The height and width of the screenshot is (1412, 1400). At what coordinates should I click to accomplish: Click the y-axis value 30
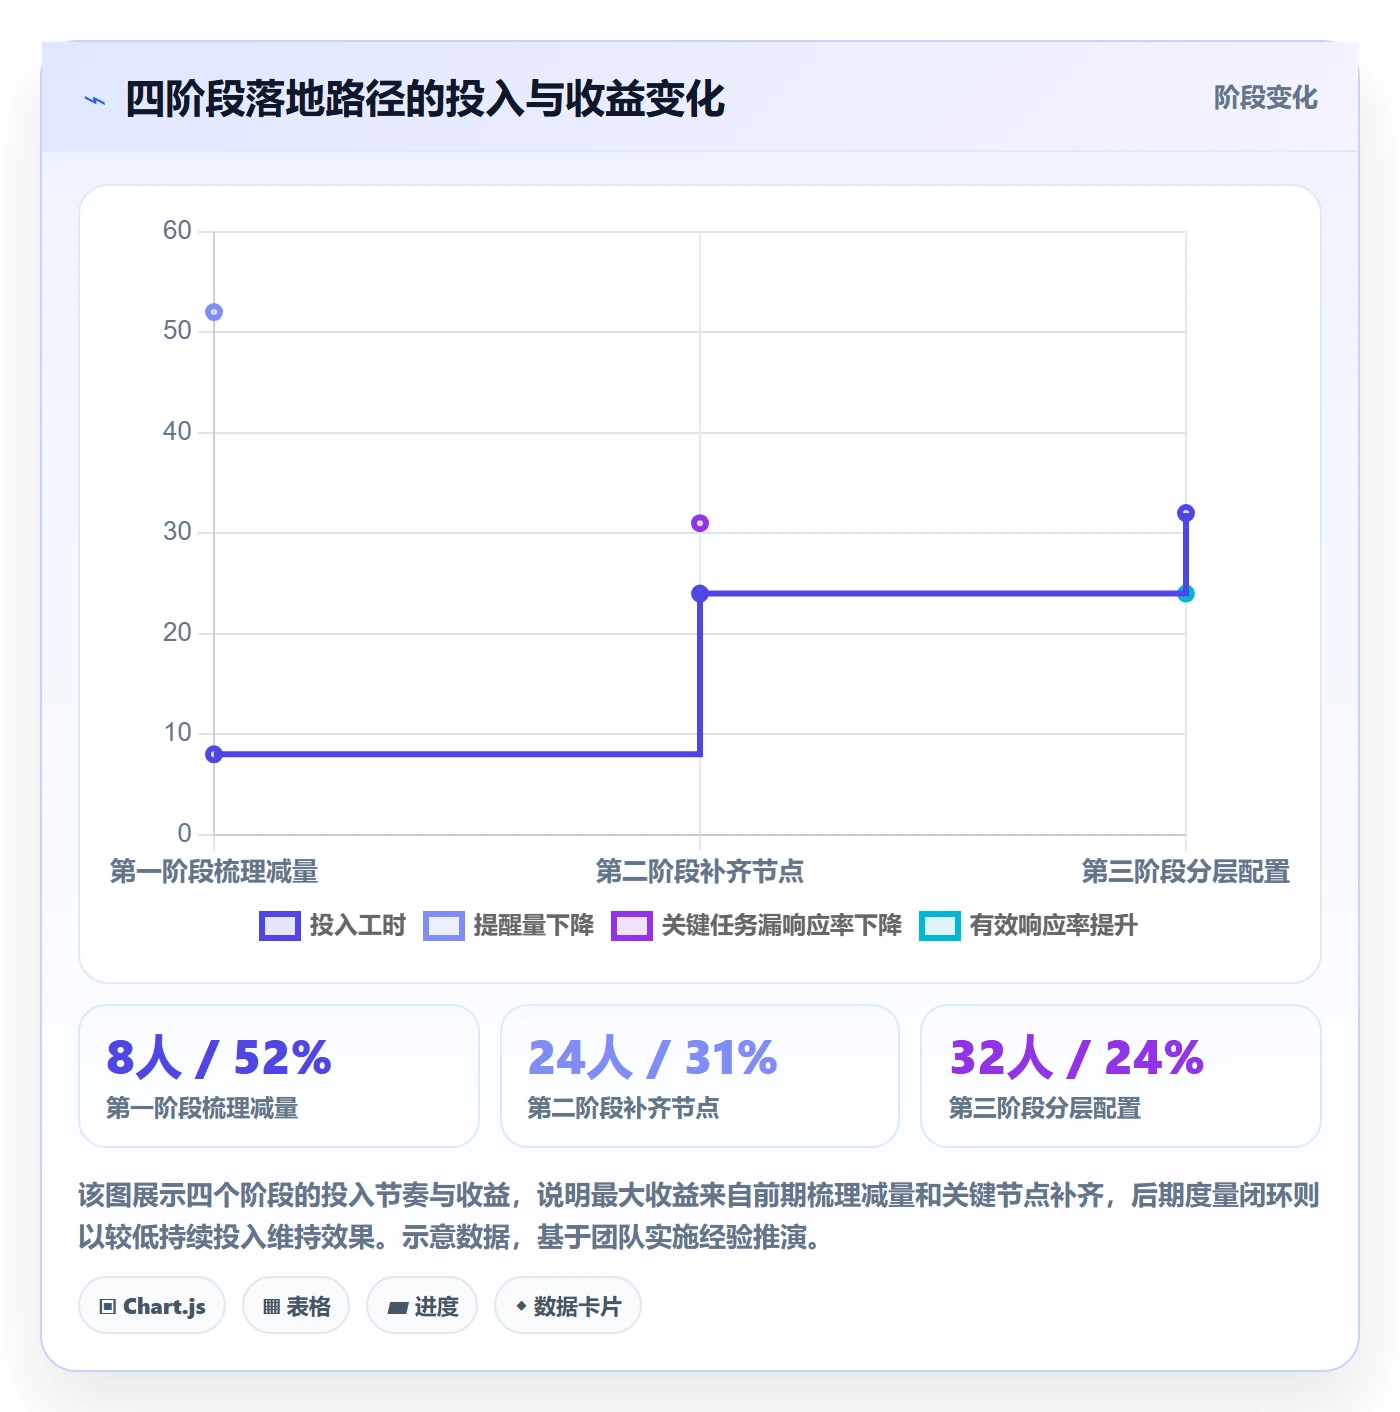[177, 532]
